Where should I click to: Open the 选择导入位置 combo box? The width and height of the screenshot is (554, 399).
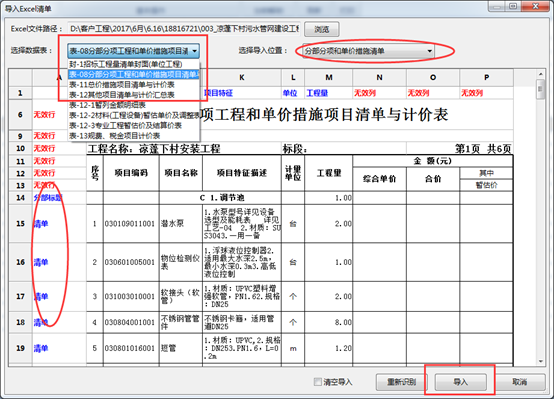click(x=368, y=51)
